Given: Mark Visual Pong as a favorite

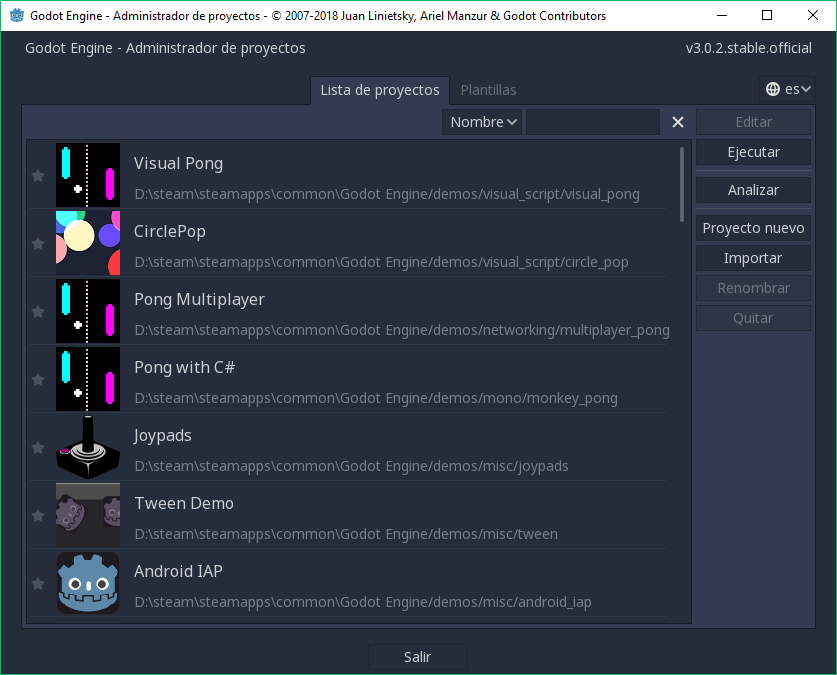Looking at the screenshot, I should (x=37, y=175).
